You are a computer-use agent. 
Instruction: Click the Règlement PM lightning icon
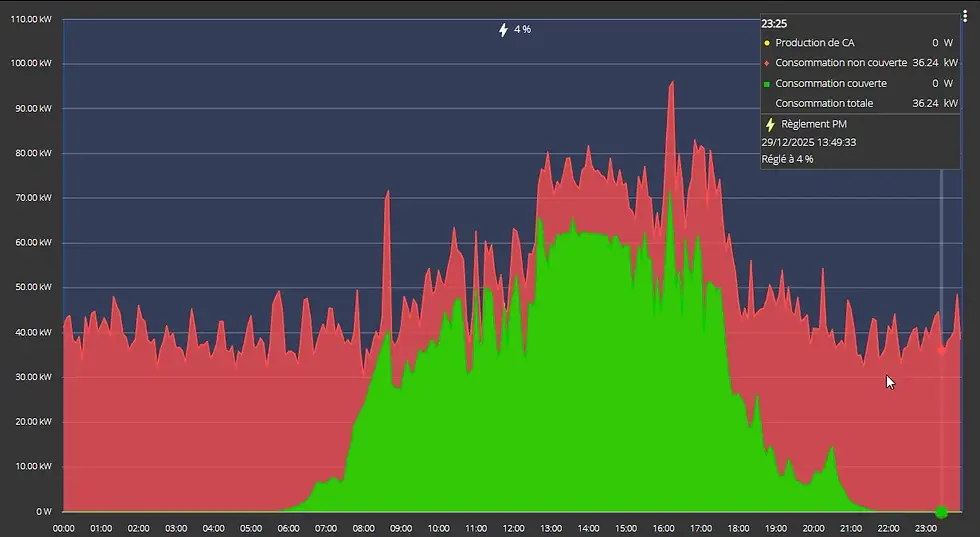point(770,124)
